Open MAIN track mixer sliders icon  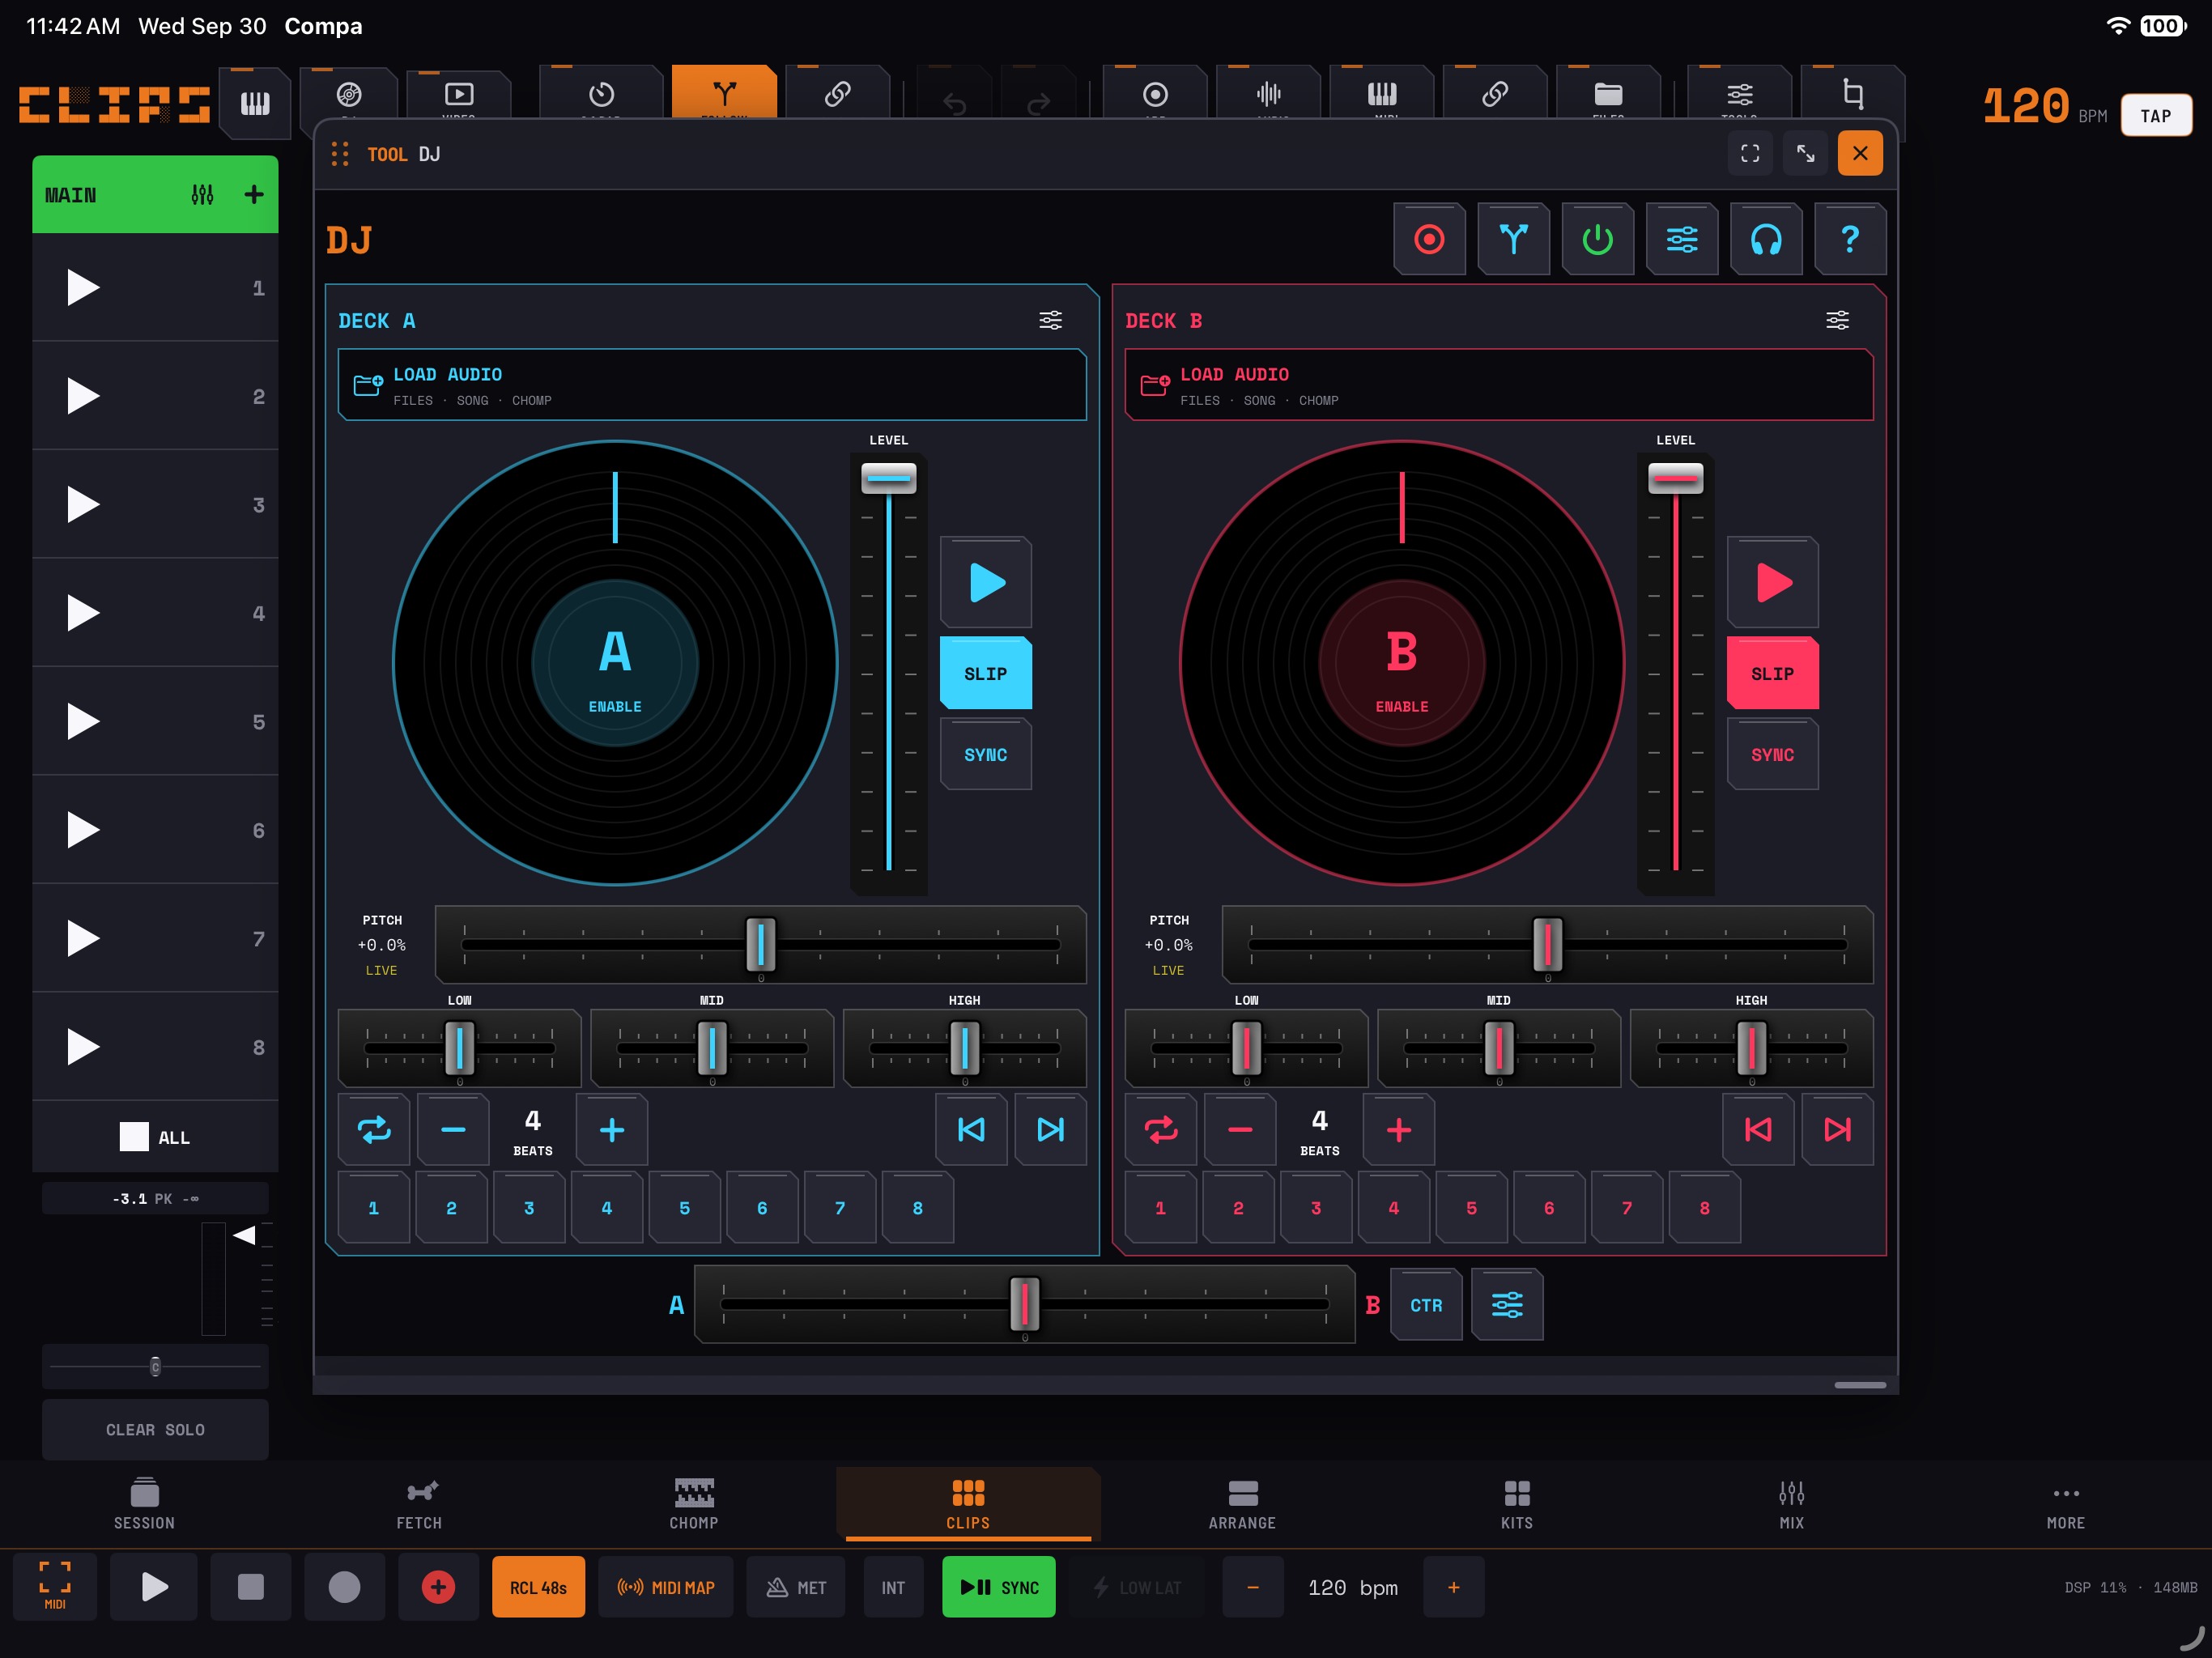point(202,194)
